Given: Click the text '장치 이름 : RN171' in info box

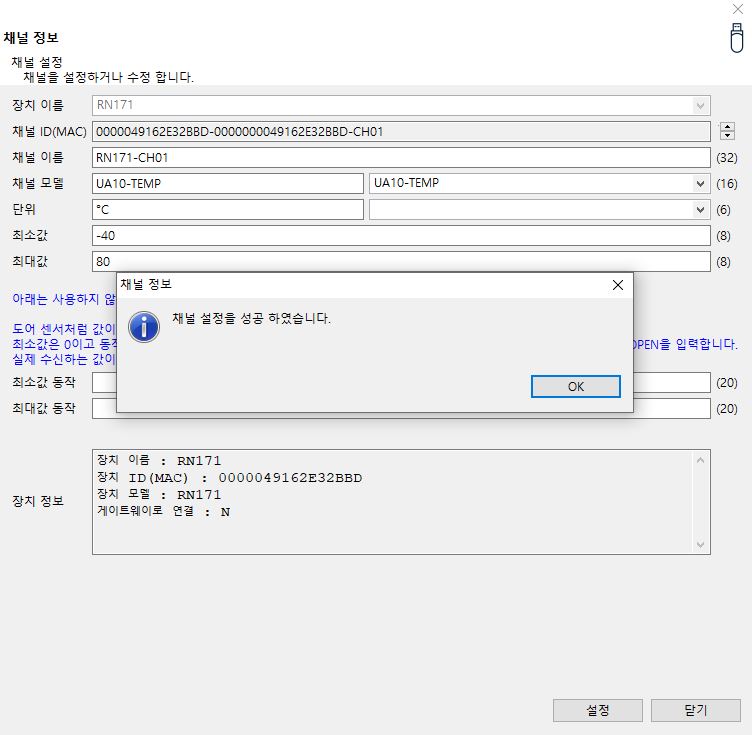Looking at the screenshot, I should [x=159, y=460].
